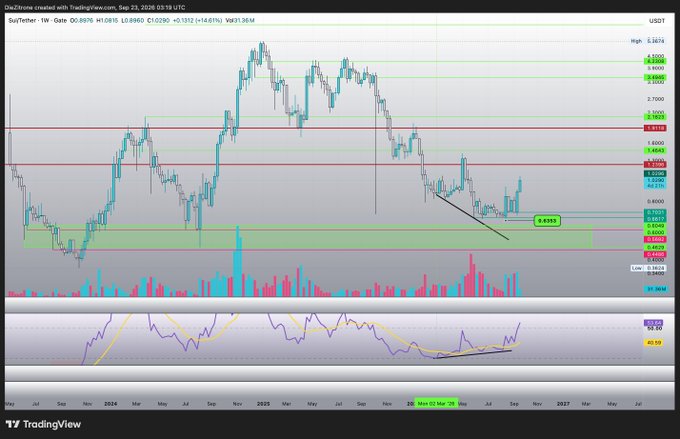This screenshot has height=439, width=680.
Task: Select the red 1.2396 price level label
Action: [x=655, y=165]
